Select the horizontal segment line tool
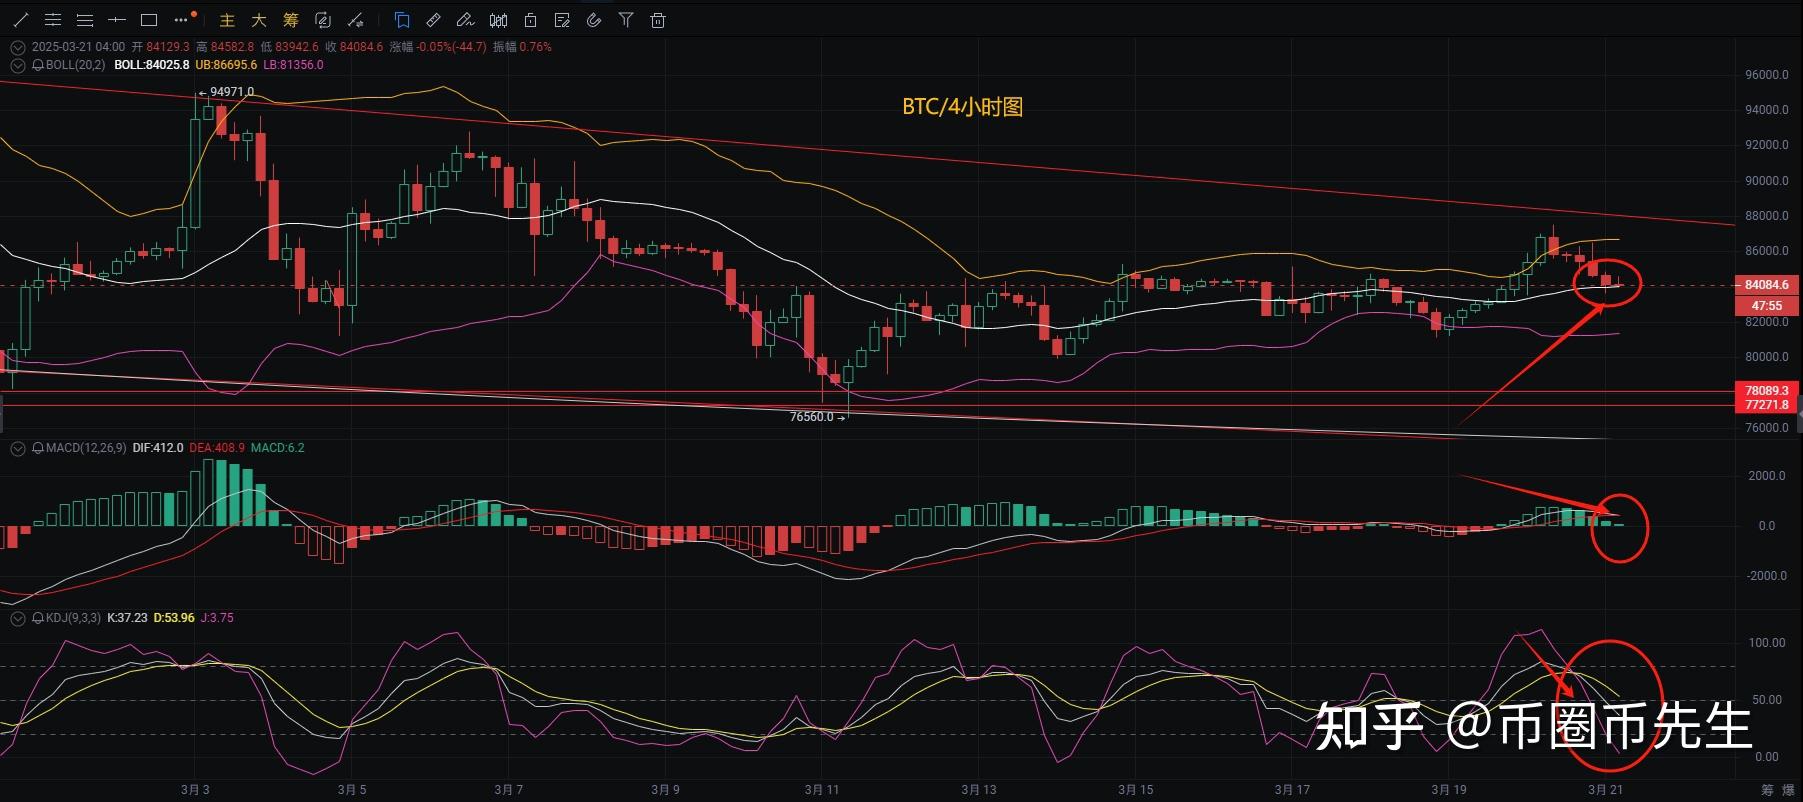 tap(117, 20)
